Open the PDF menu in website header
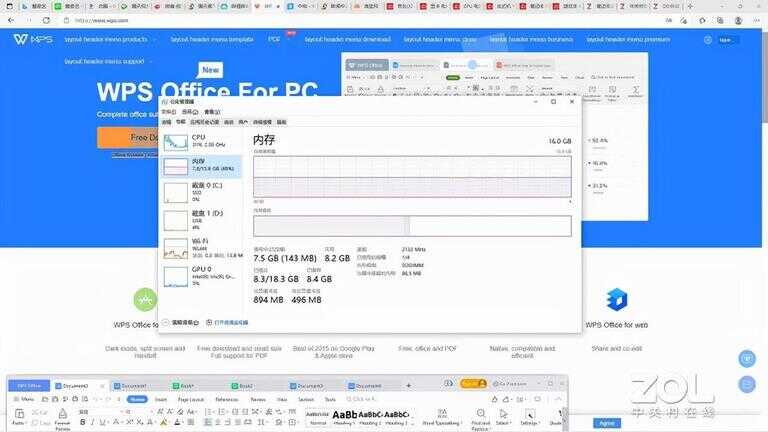The width and height of the screenshot is (768, 432). 274,39
